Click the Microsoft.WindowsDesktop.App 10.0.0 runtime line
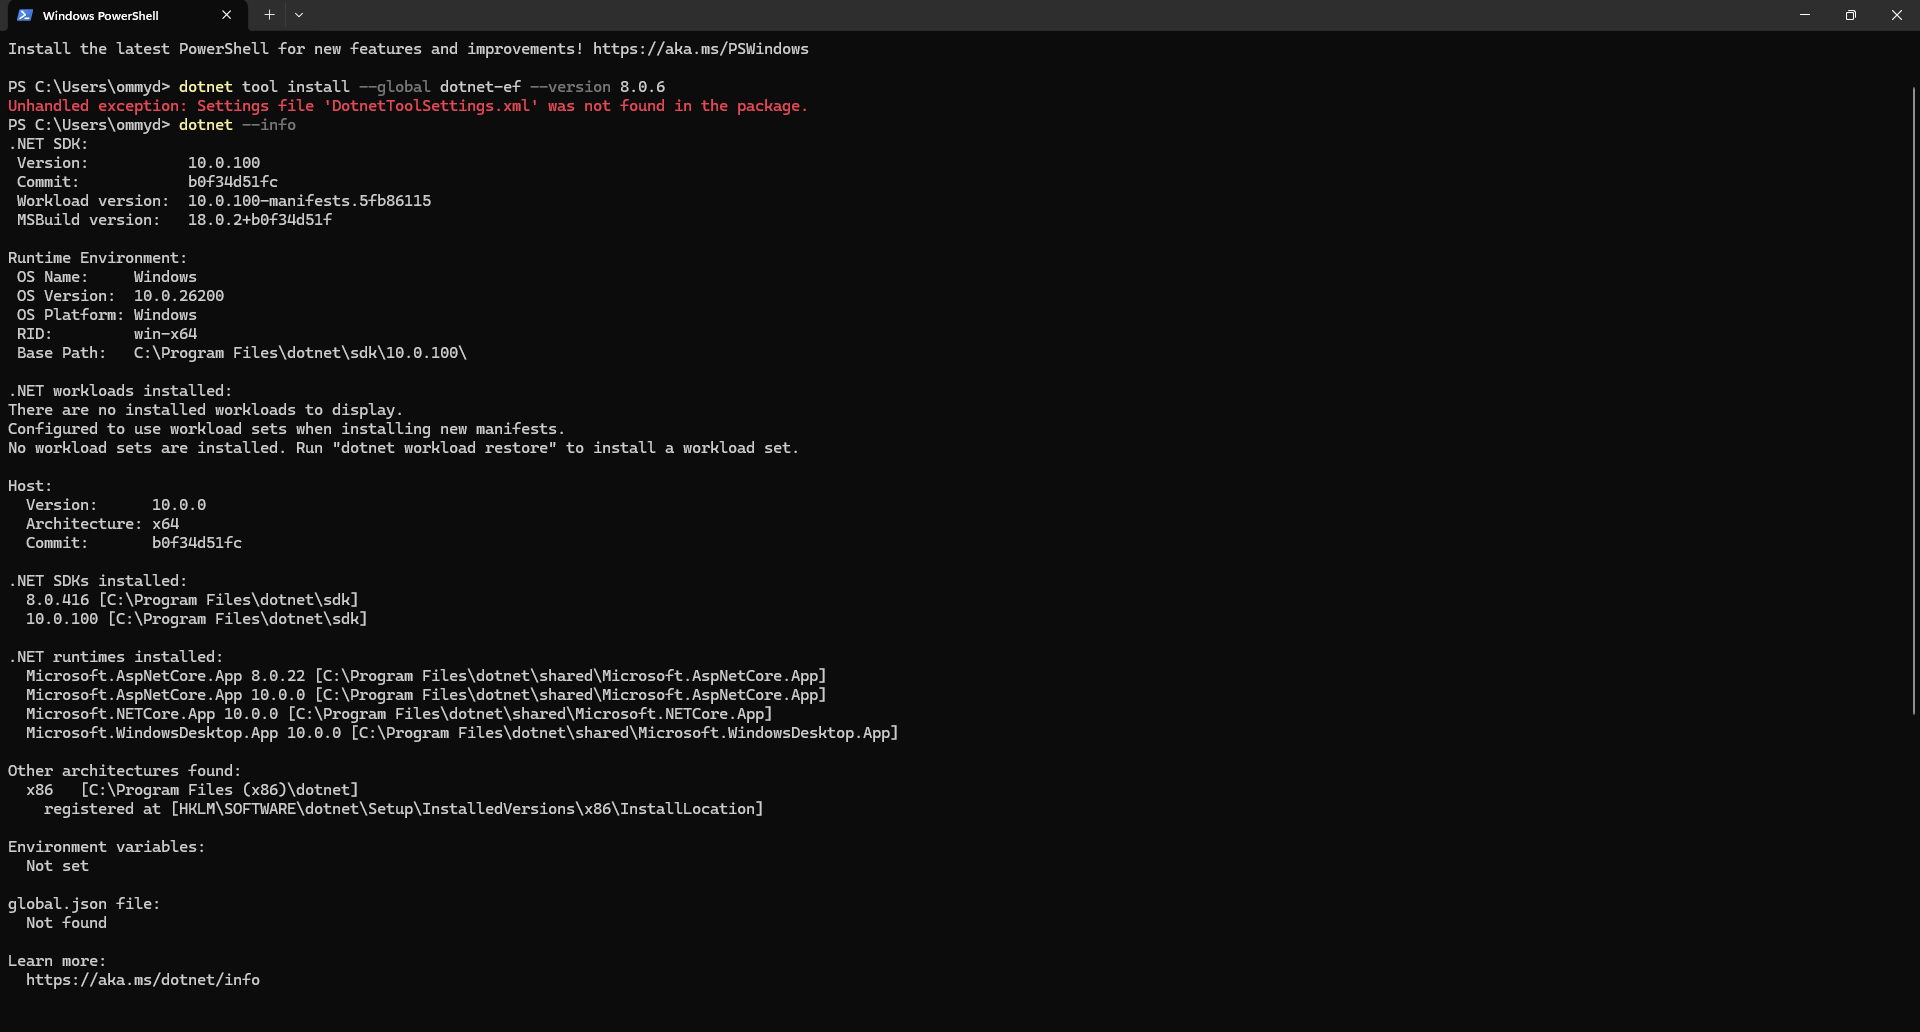This screenshot has width=1920, height=1032. 462,733
